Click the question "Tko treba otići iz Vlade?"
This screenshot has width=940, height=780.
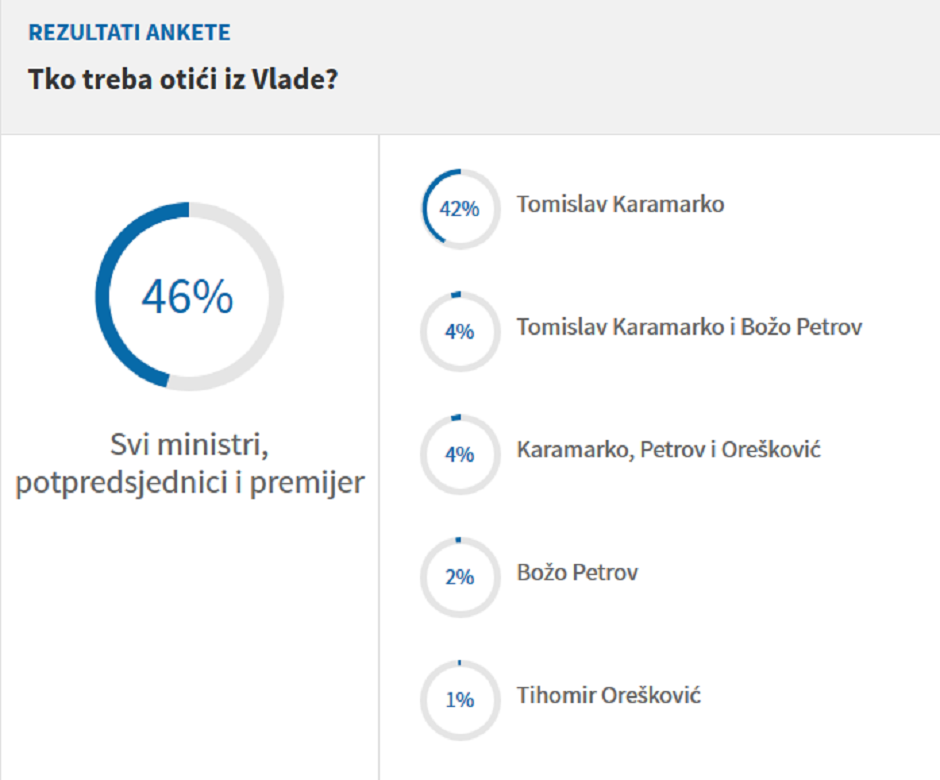tap(181, 81)
